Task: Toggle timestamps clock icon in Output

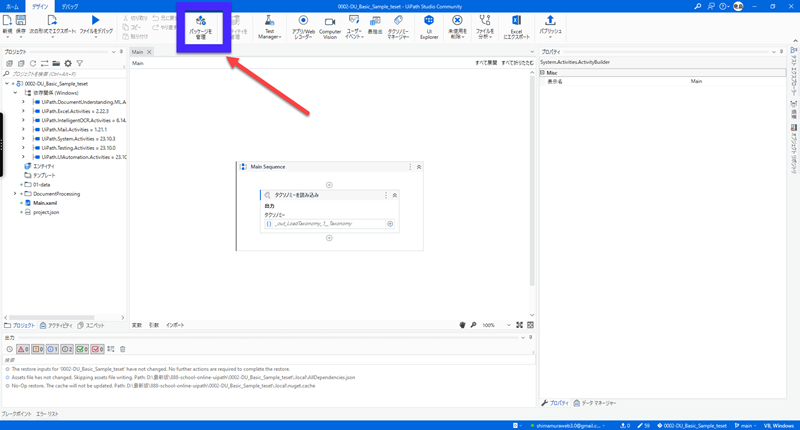Action: [9, 349]
